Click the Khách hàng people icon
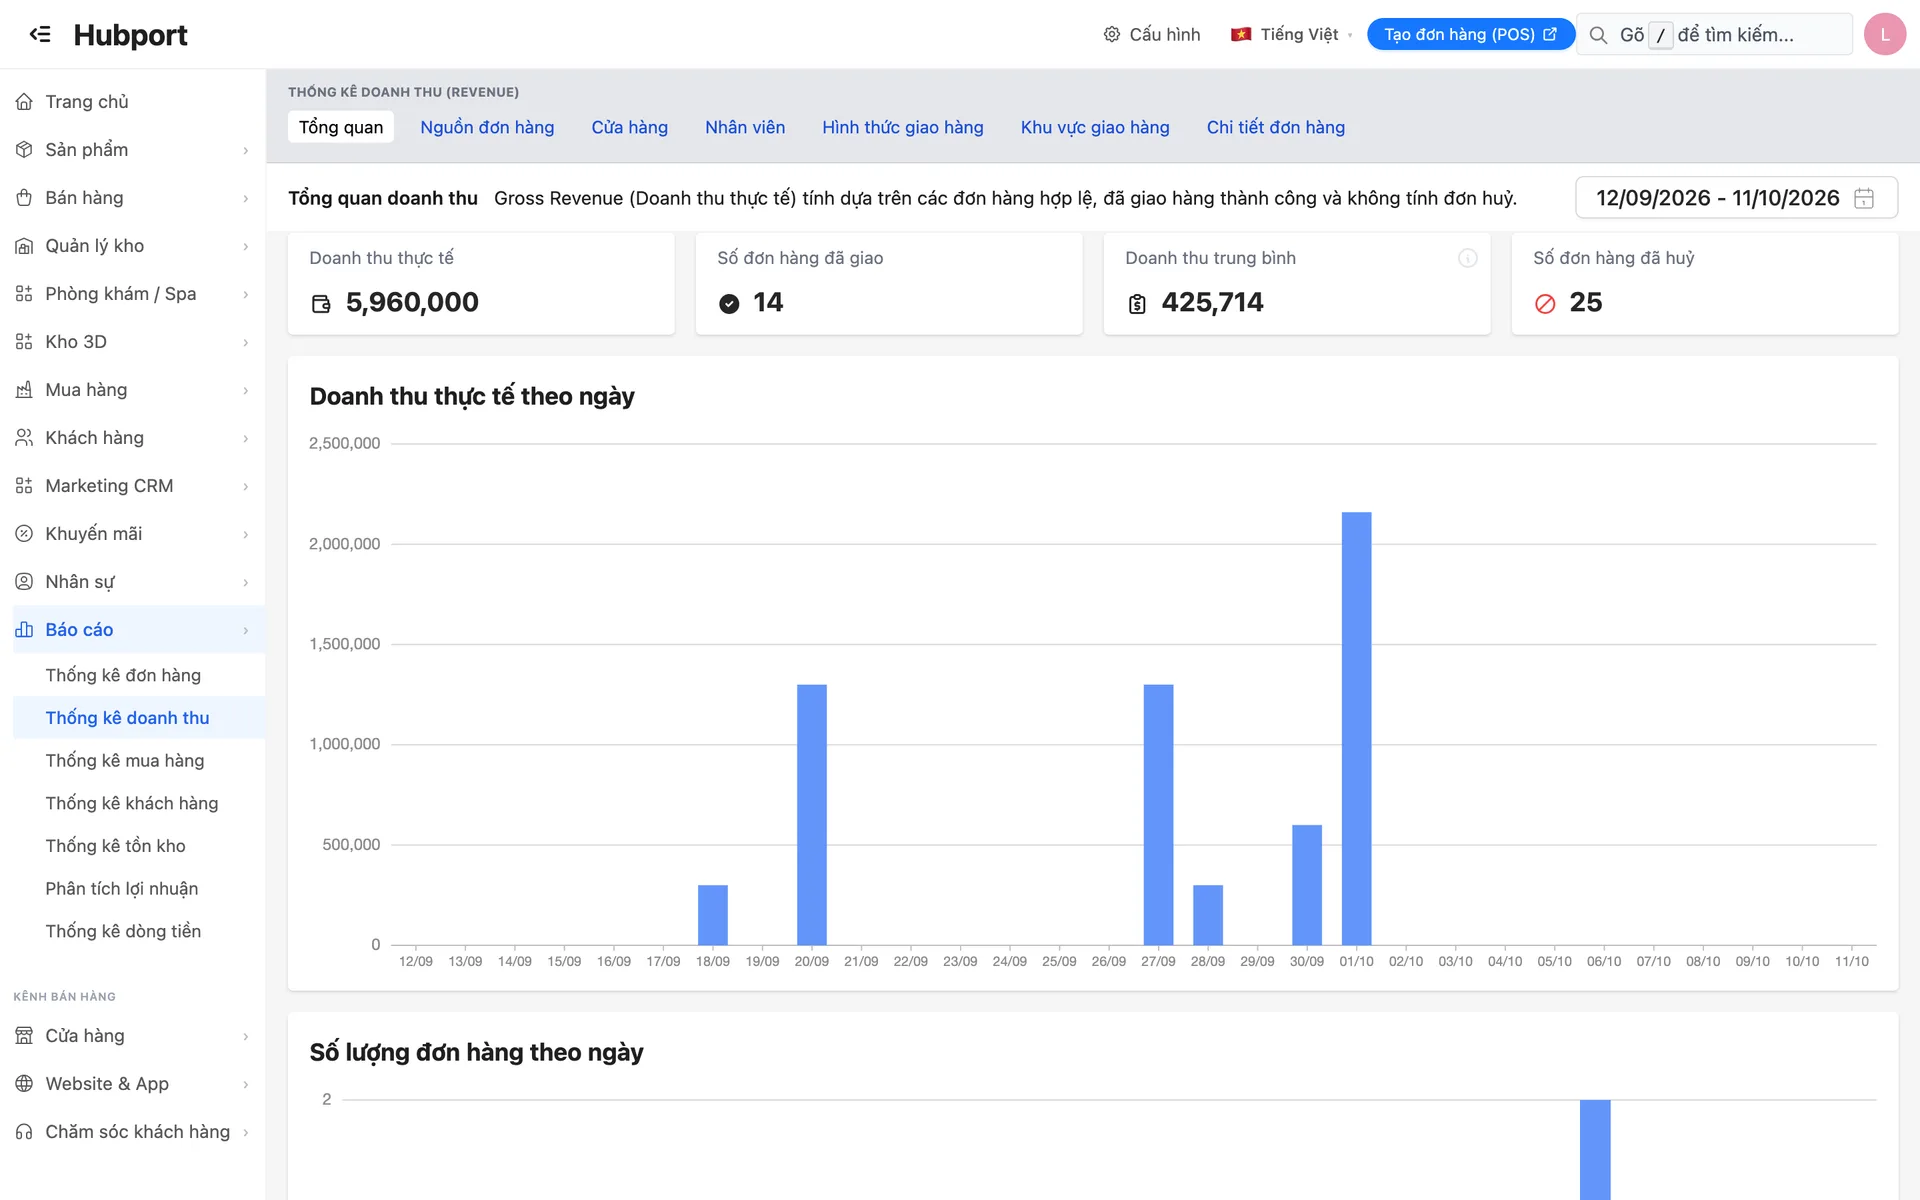 click(x=24, y=438)
